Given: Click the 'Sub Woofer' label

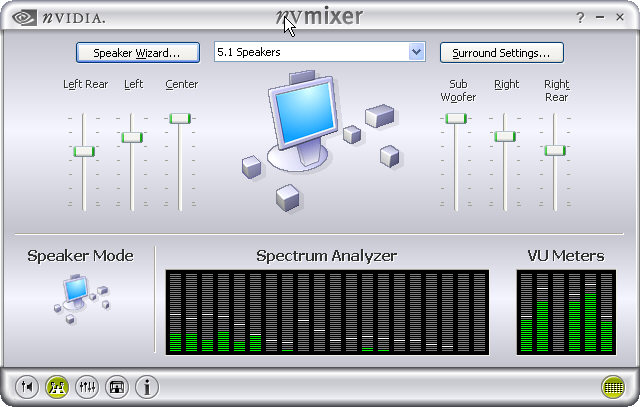Looking at the screenshot, I should coord(458,91).
